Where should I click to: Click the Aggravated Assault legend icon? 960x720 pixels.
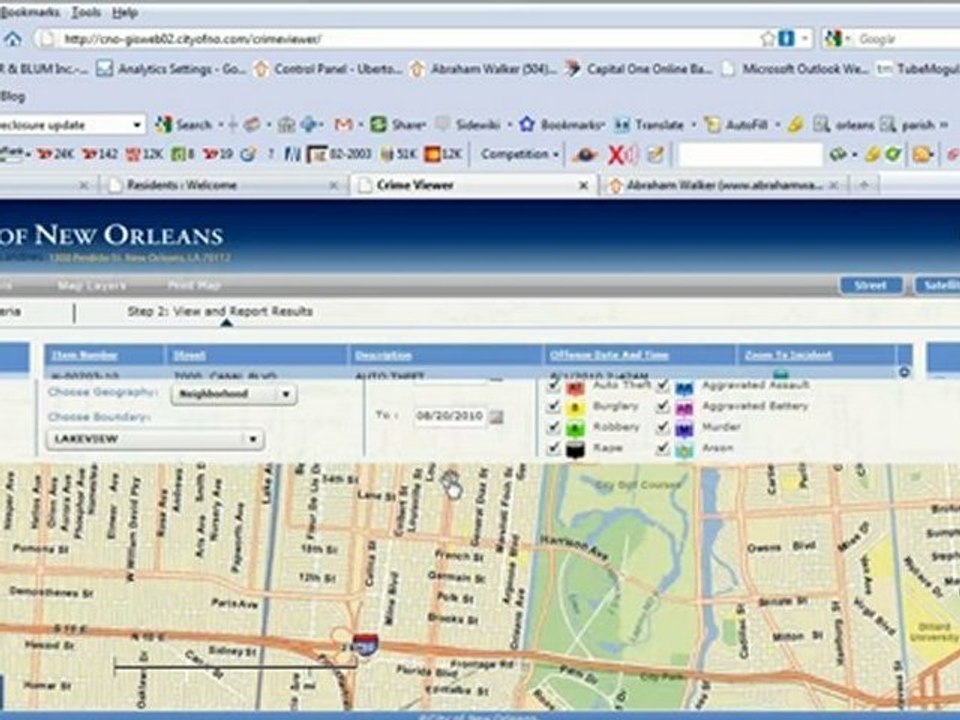coord(684,388)
